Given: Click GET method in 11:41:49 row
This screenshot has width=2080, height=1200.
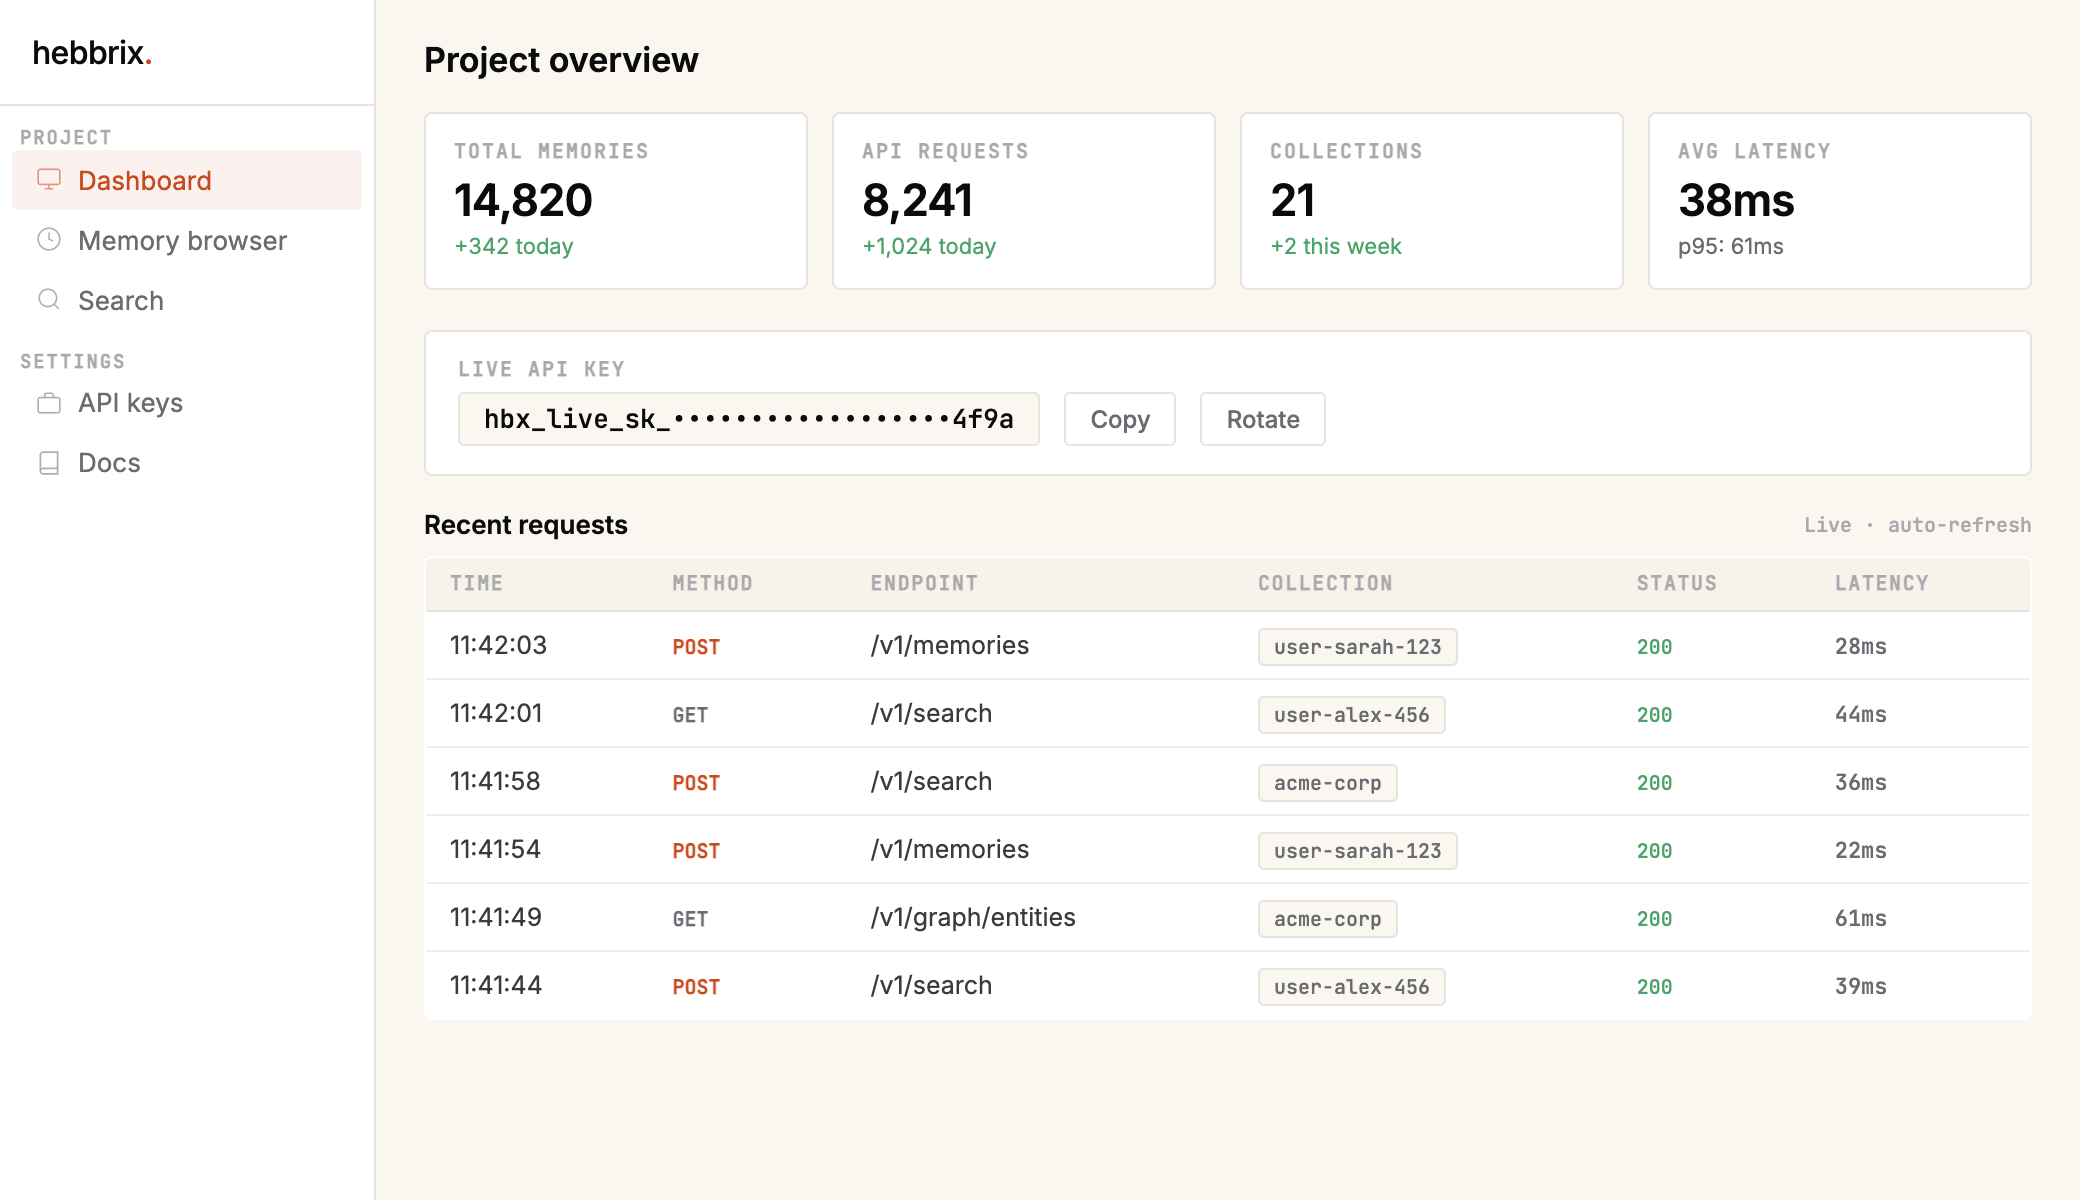Looking at the screenshot, I should click(690, 919).
